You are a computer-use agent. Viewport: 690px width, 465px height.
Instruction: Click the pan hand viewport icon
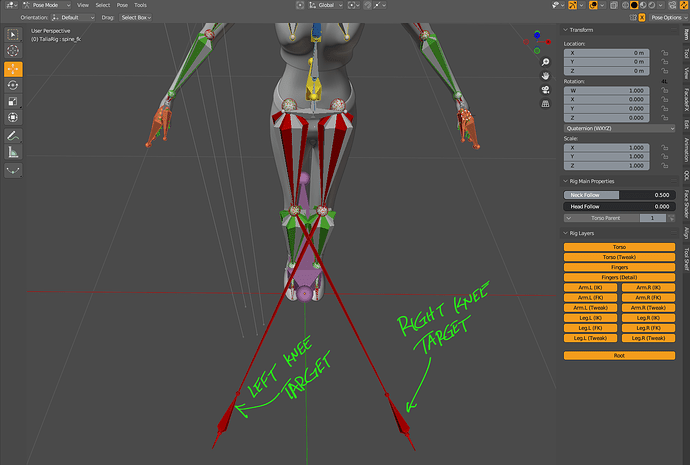click(x=545, y=76)
